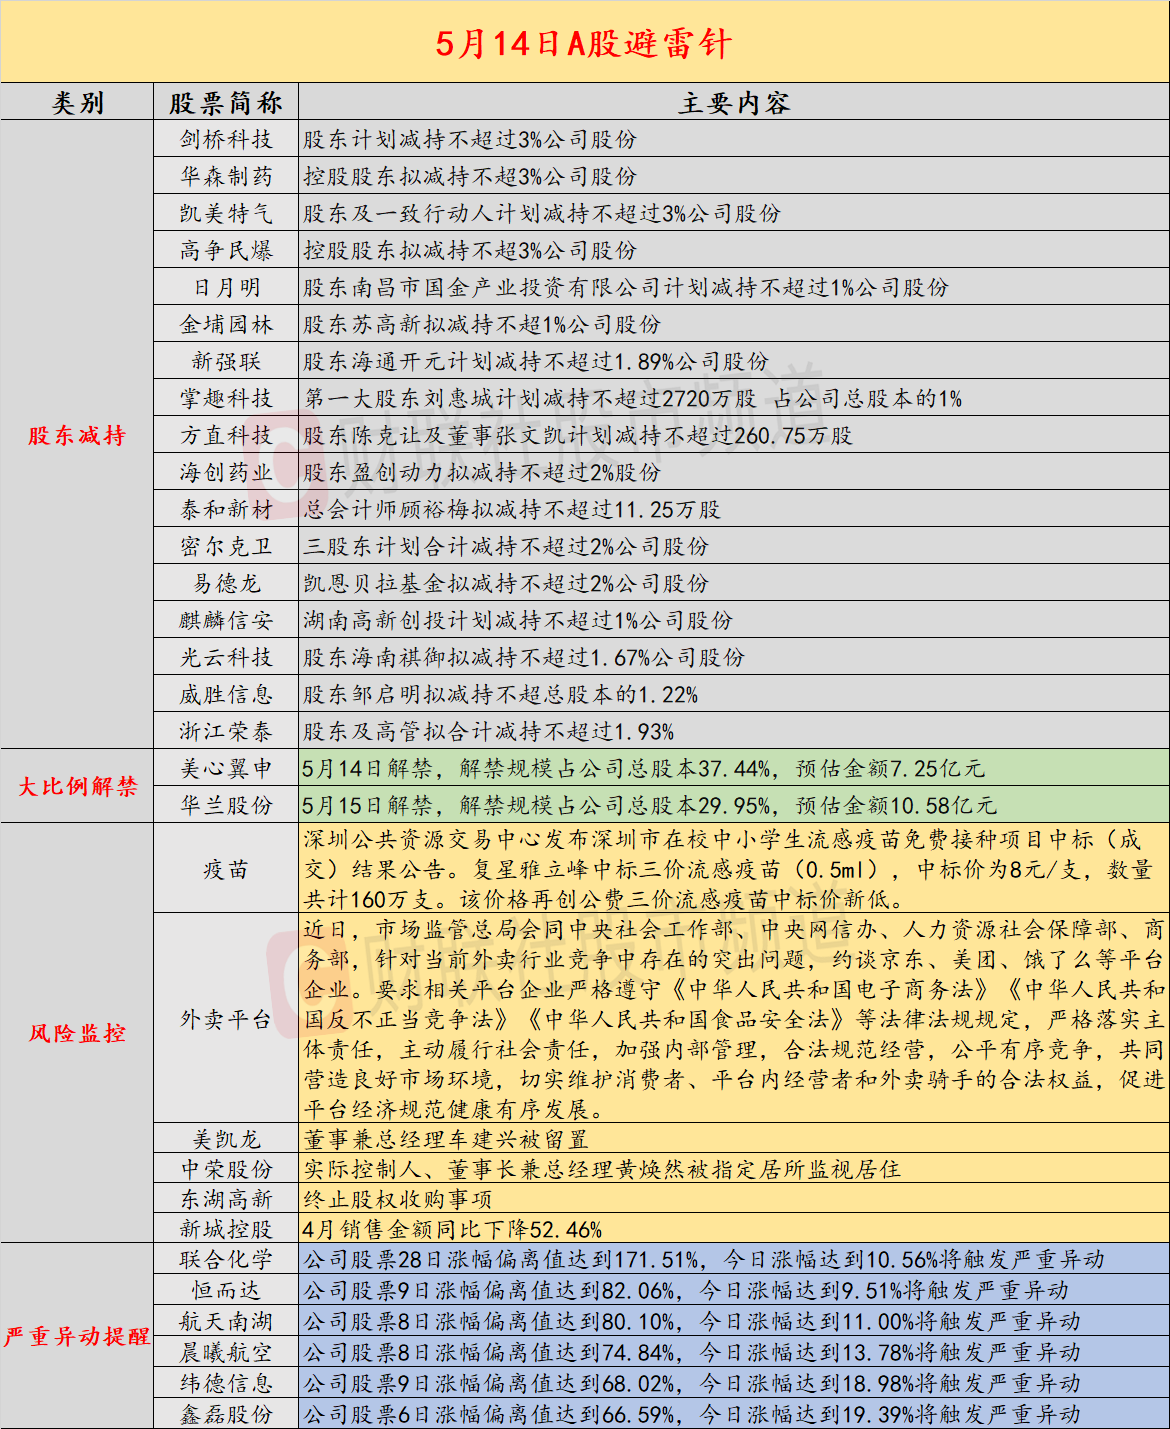
Task: Click 股东计划减持不超过3%公司股份 content cell
Action: coord(734,139)
